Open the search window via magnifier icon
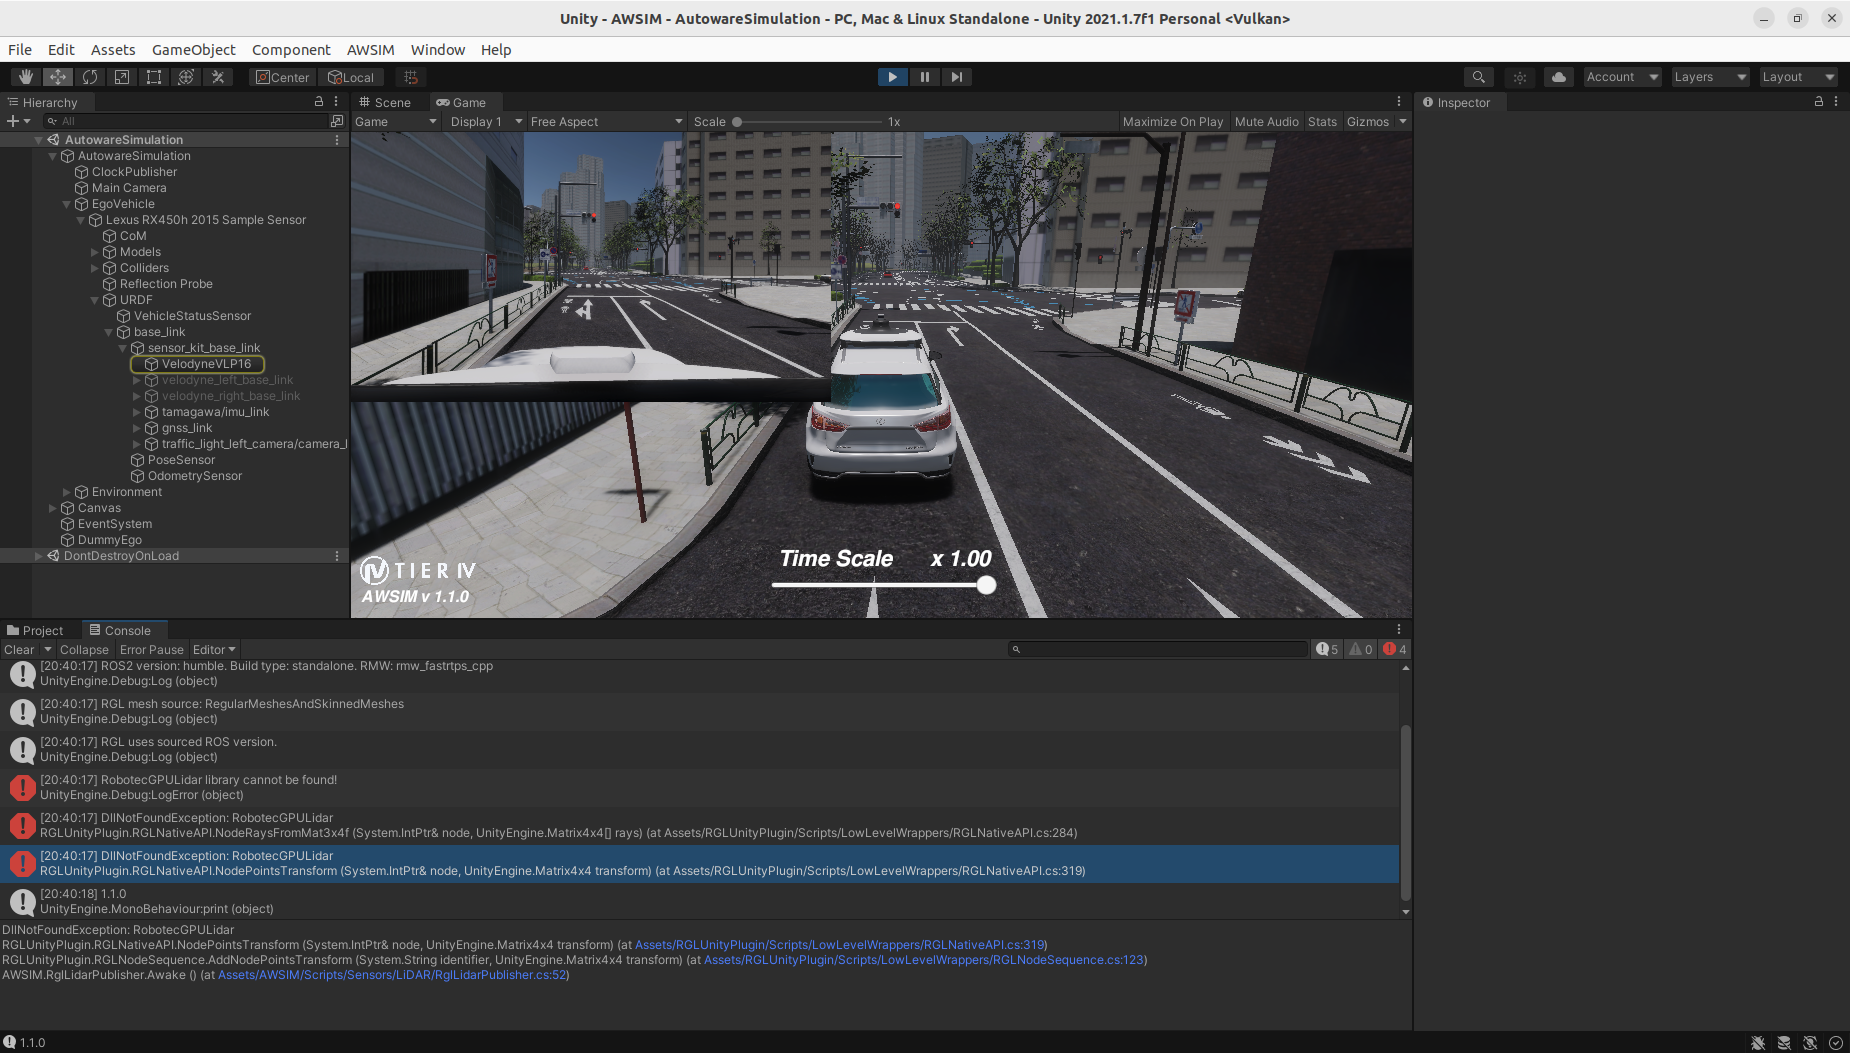 pyautogui.click(x=1478, y=76)
